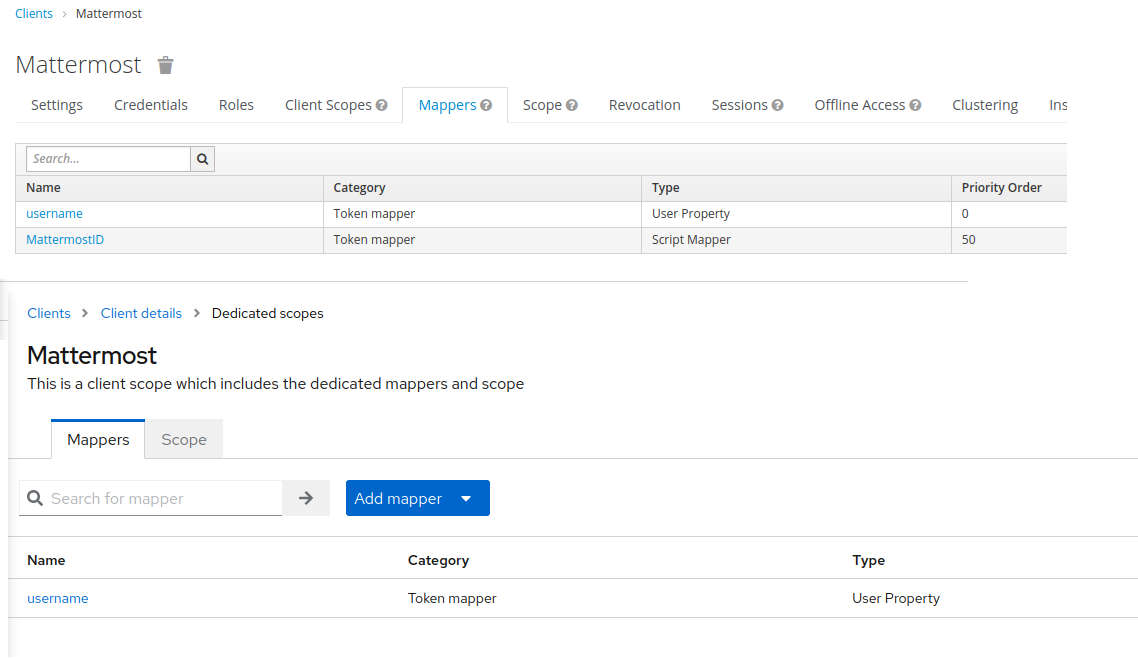Click the arrow submit button for mapper search
The width and height of the screenshot is (1138, 659).
point(306,498)
